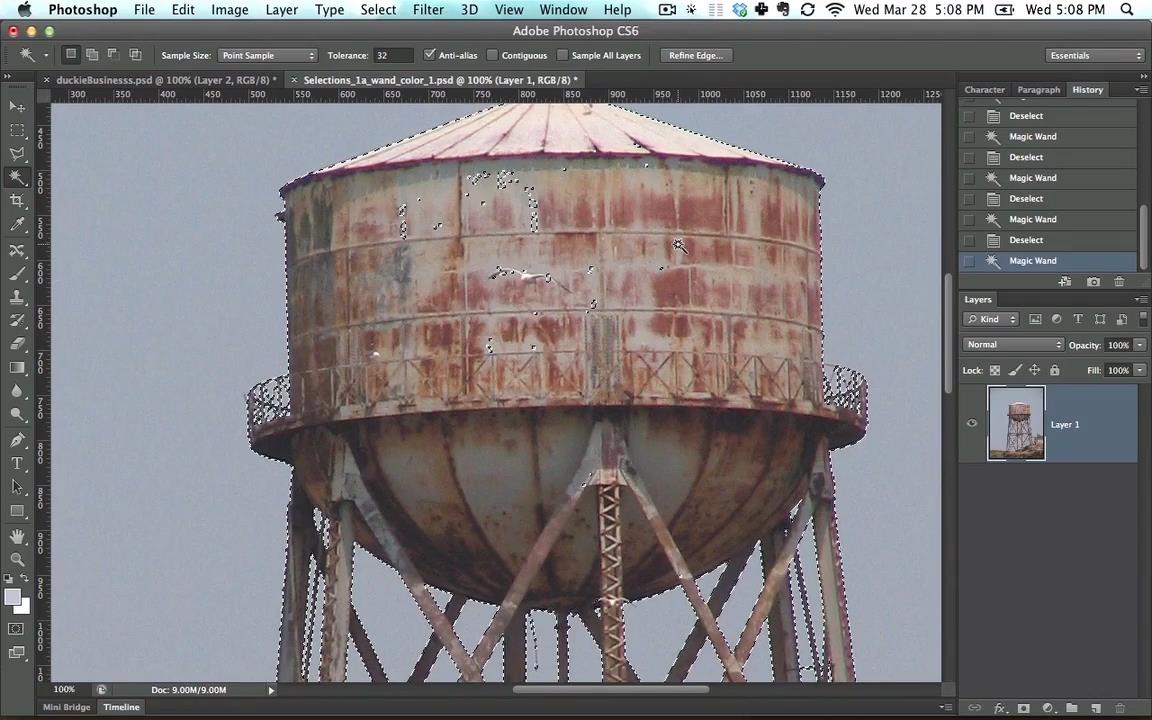Open the Opacity slider dropdown arrow

(x=1140, y=345)
